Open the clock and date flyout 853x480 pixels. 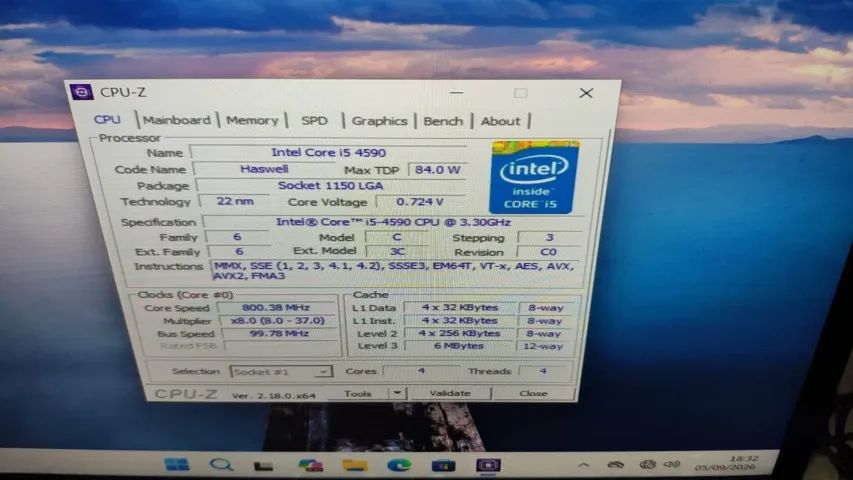click(727, 463)
